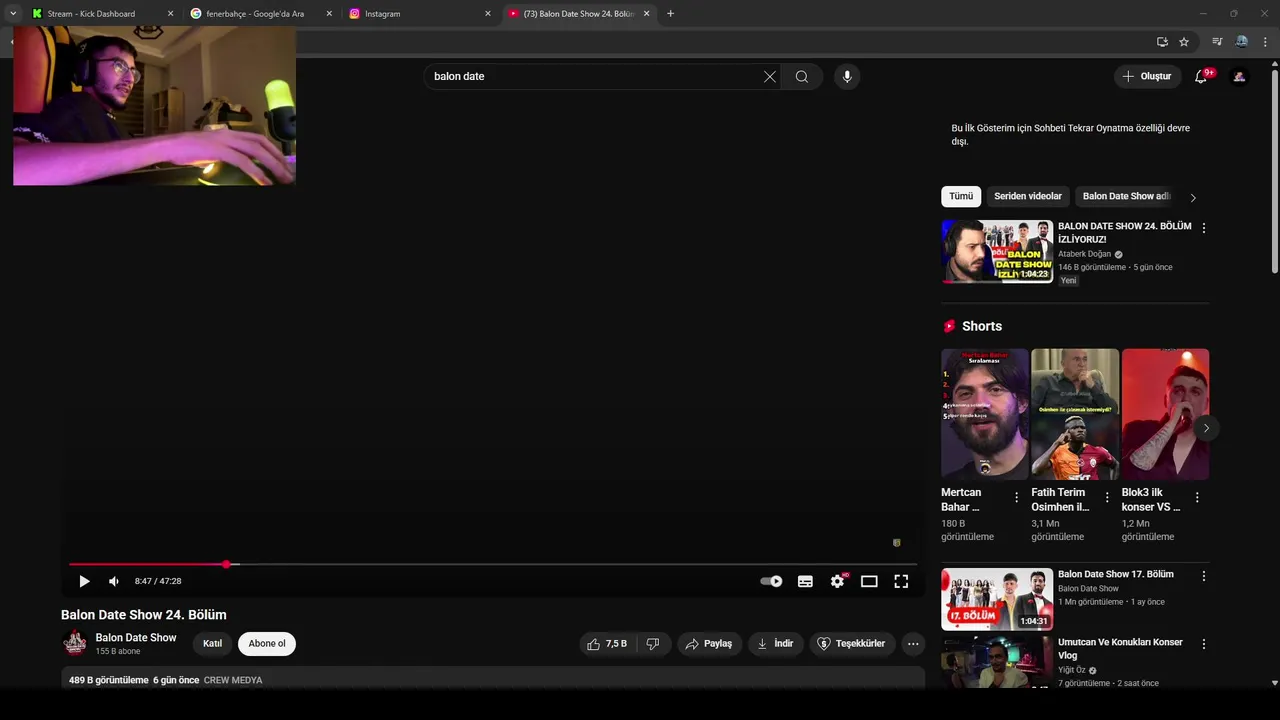Open options for the Blok3 short
This screenshot has width=1280, height=720.
coord(1197,497)
